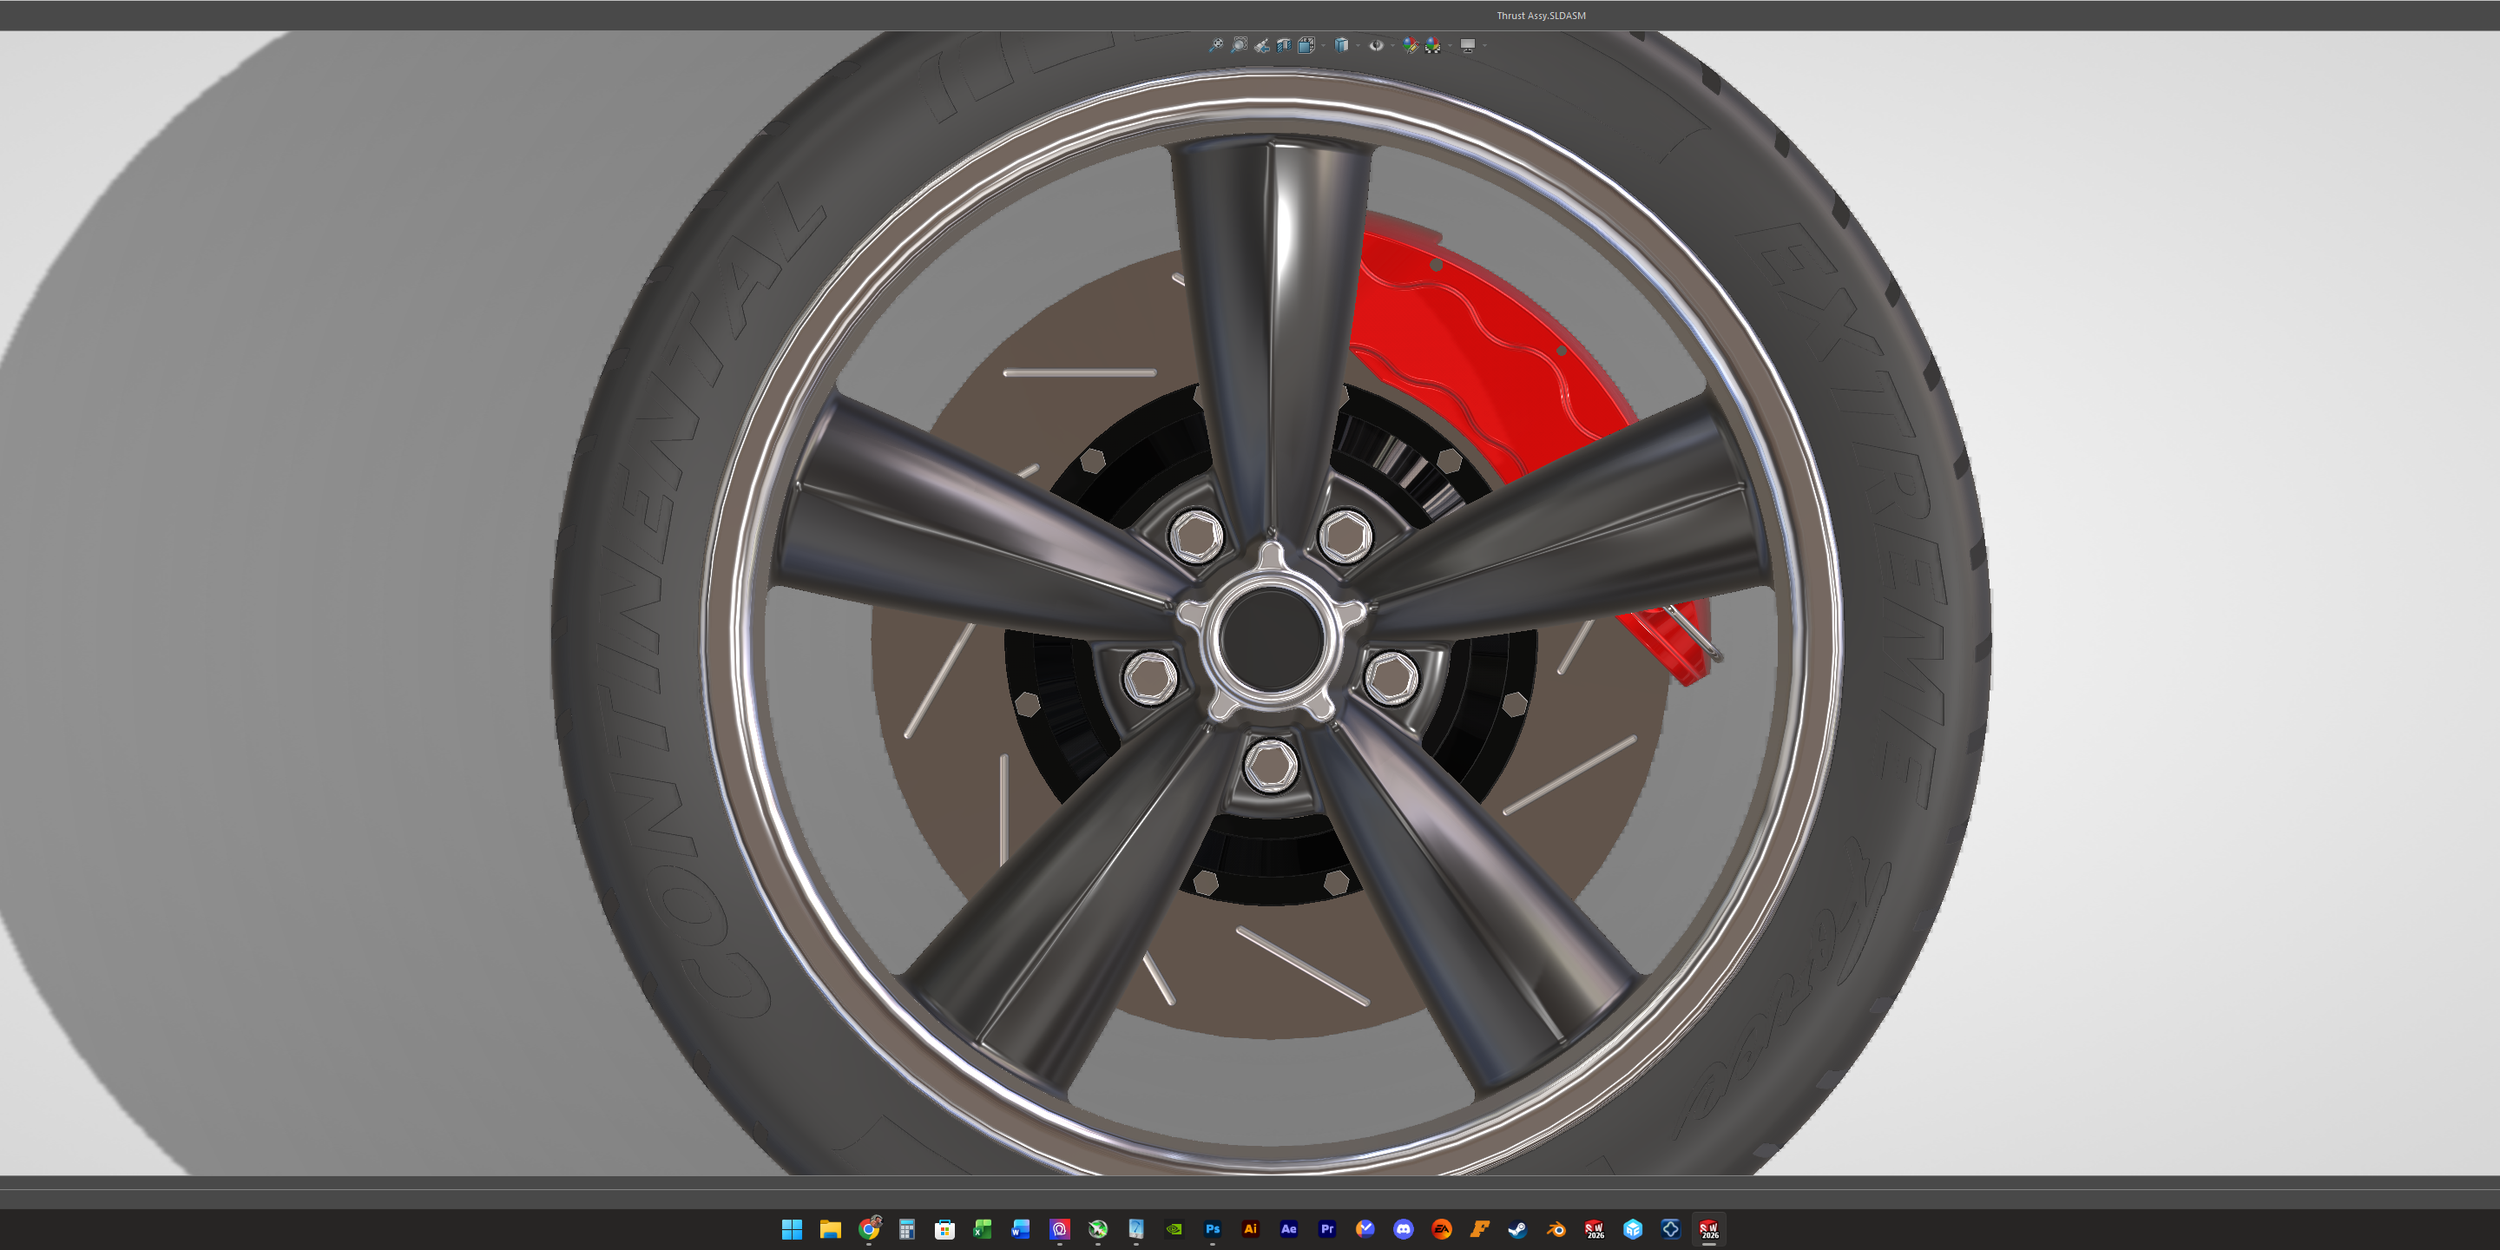The height and width of the screenshot is (1250, 2500).
Task: Return to the Previous View
Action: (x=1262, y=45)
